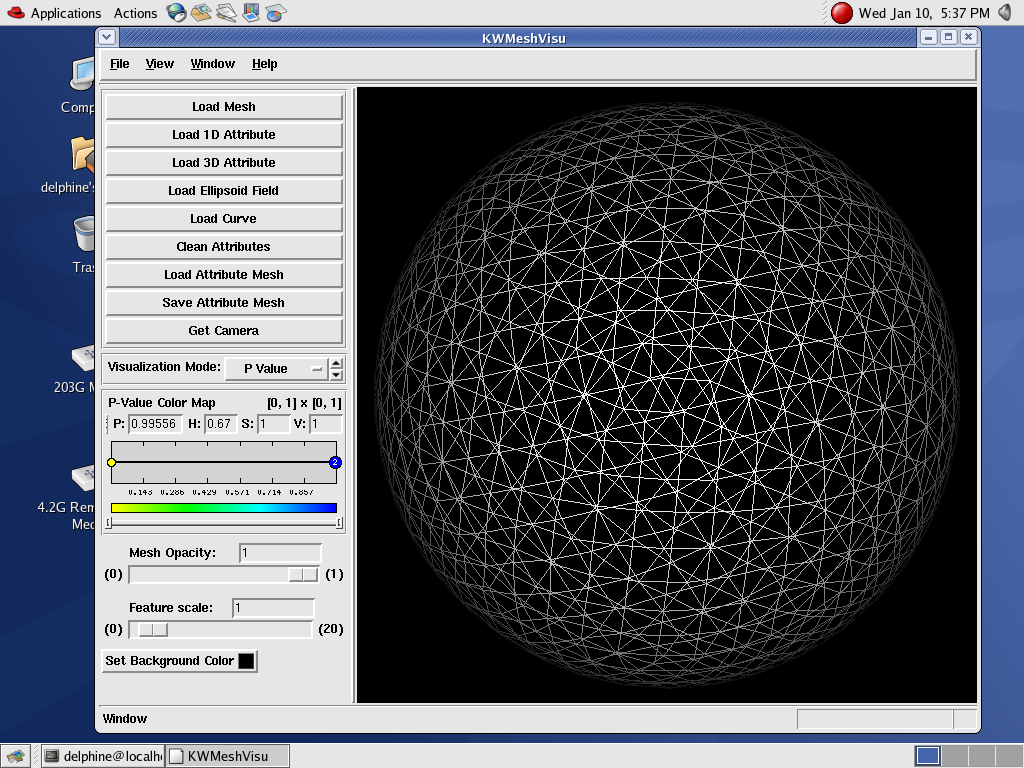The width and height of the screenshot is (1024, 768).
Task: Select the yellow color map node
Action: [111, 462]
